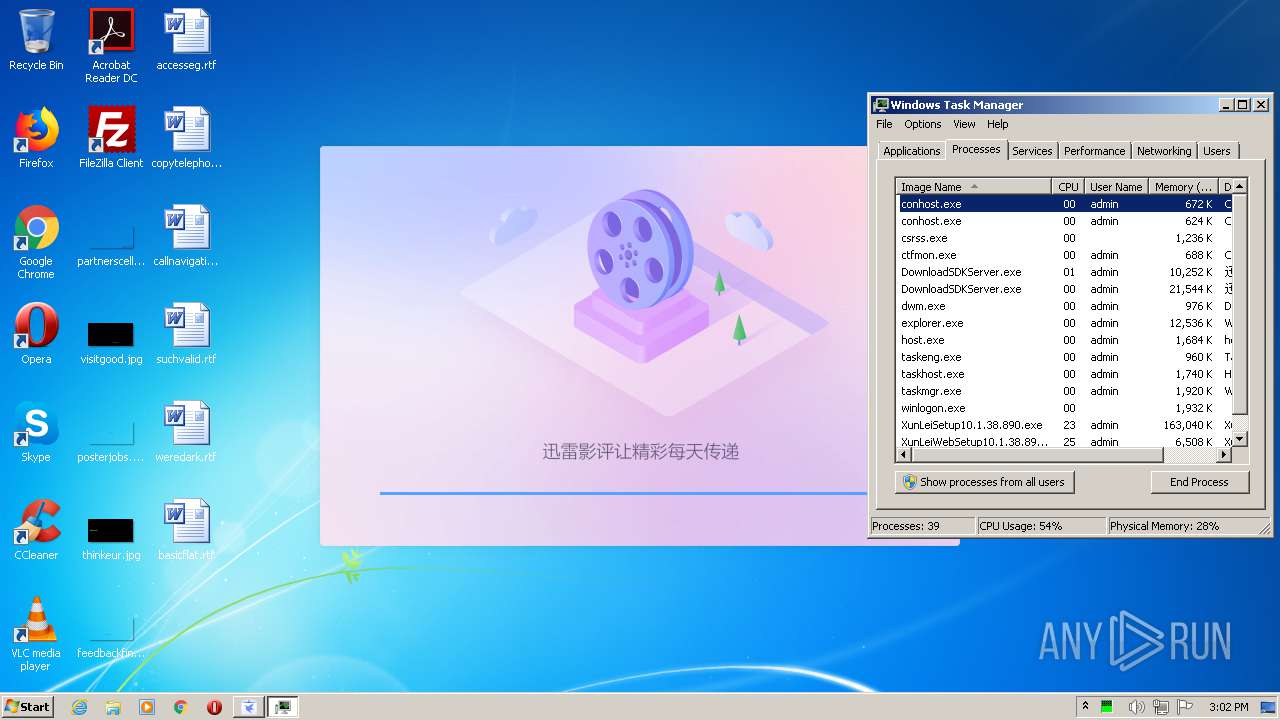The height and width of the screenshot is (720, 1280).
Task: Select XunLeiSetup10.1.38.890.exe process row
Action: click(x=1064, y=425)
